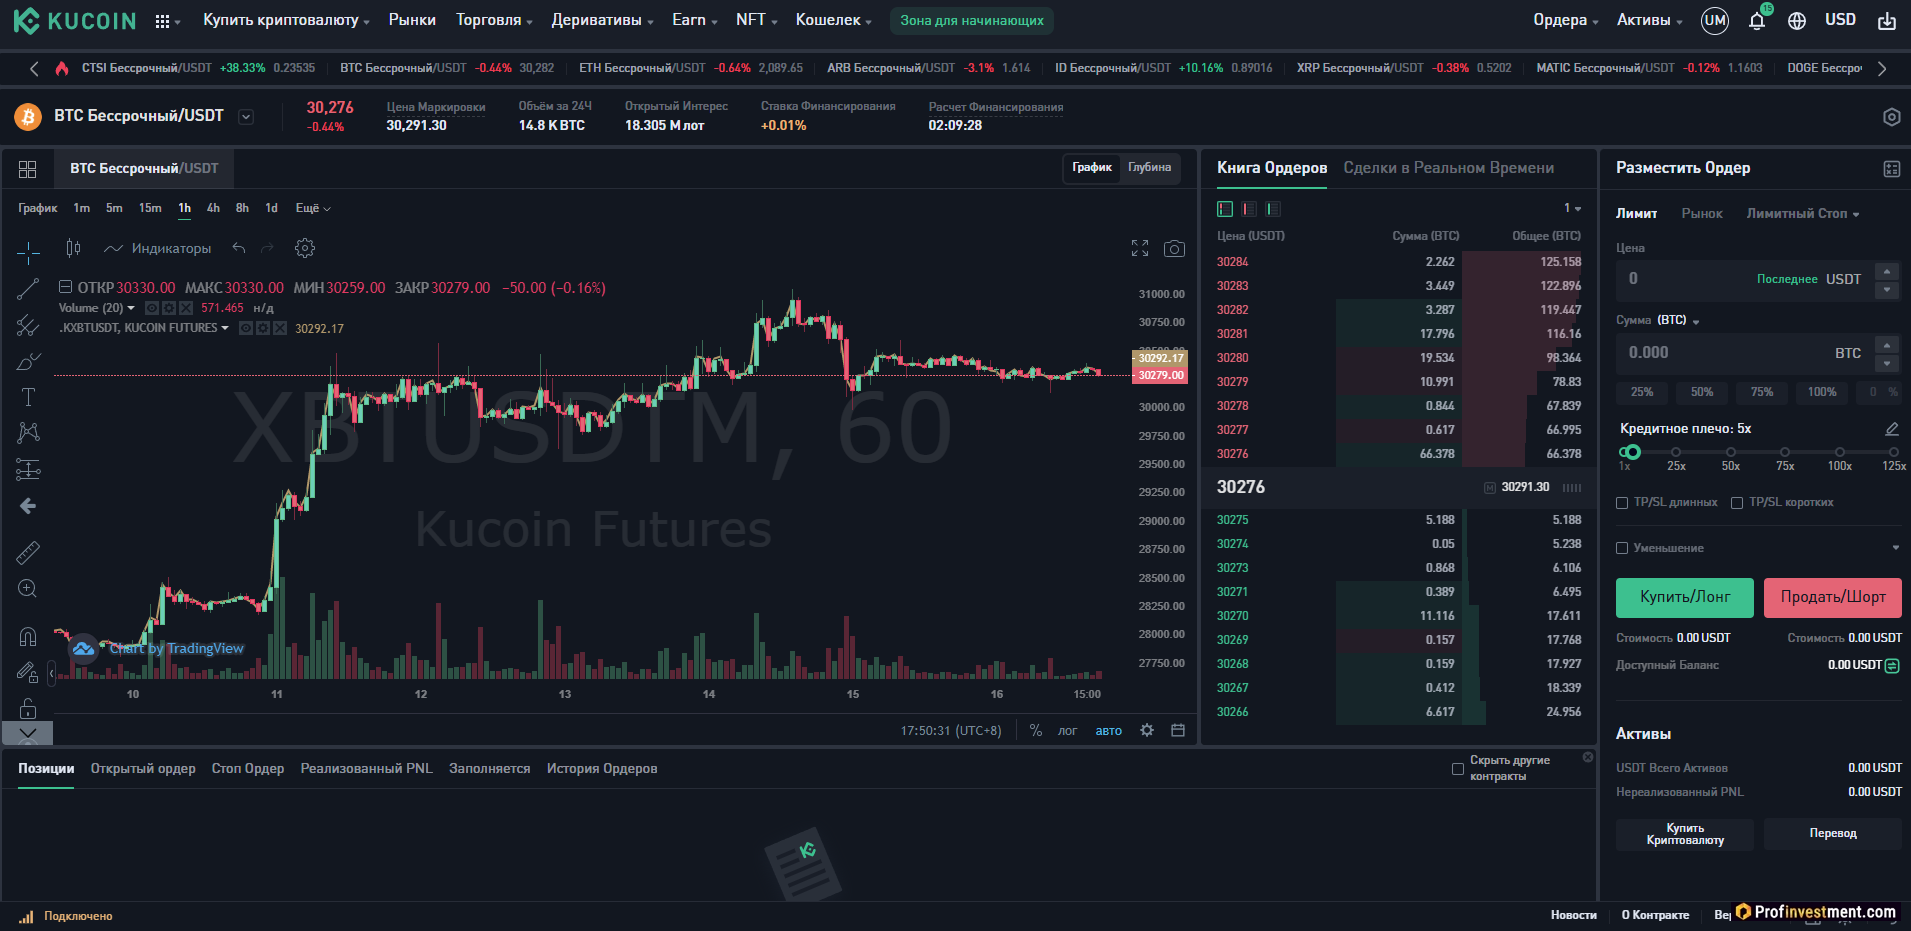
Task: Open the UM user profile avatar
Action: (x=1715, y=20)
